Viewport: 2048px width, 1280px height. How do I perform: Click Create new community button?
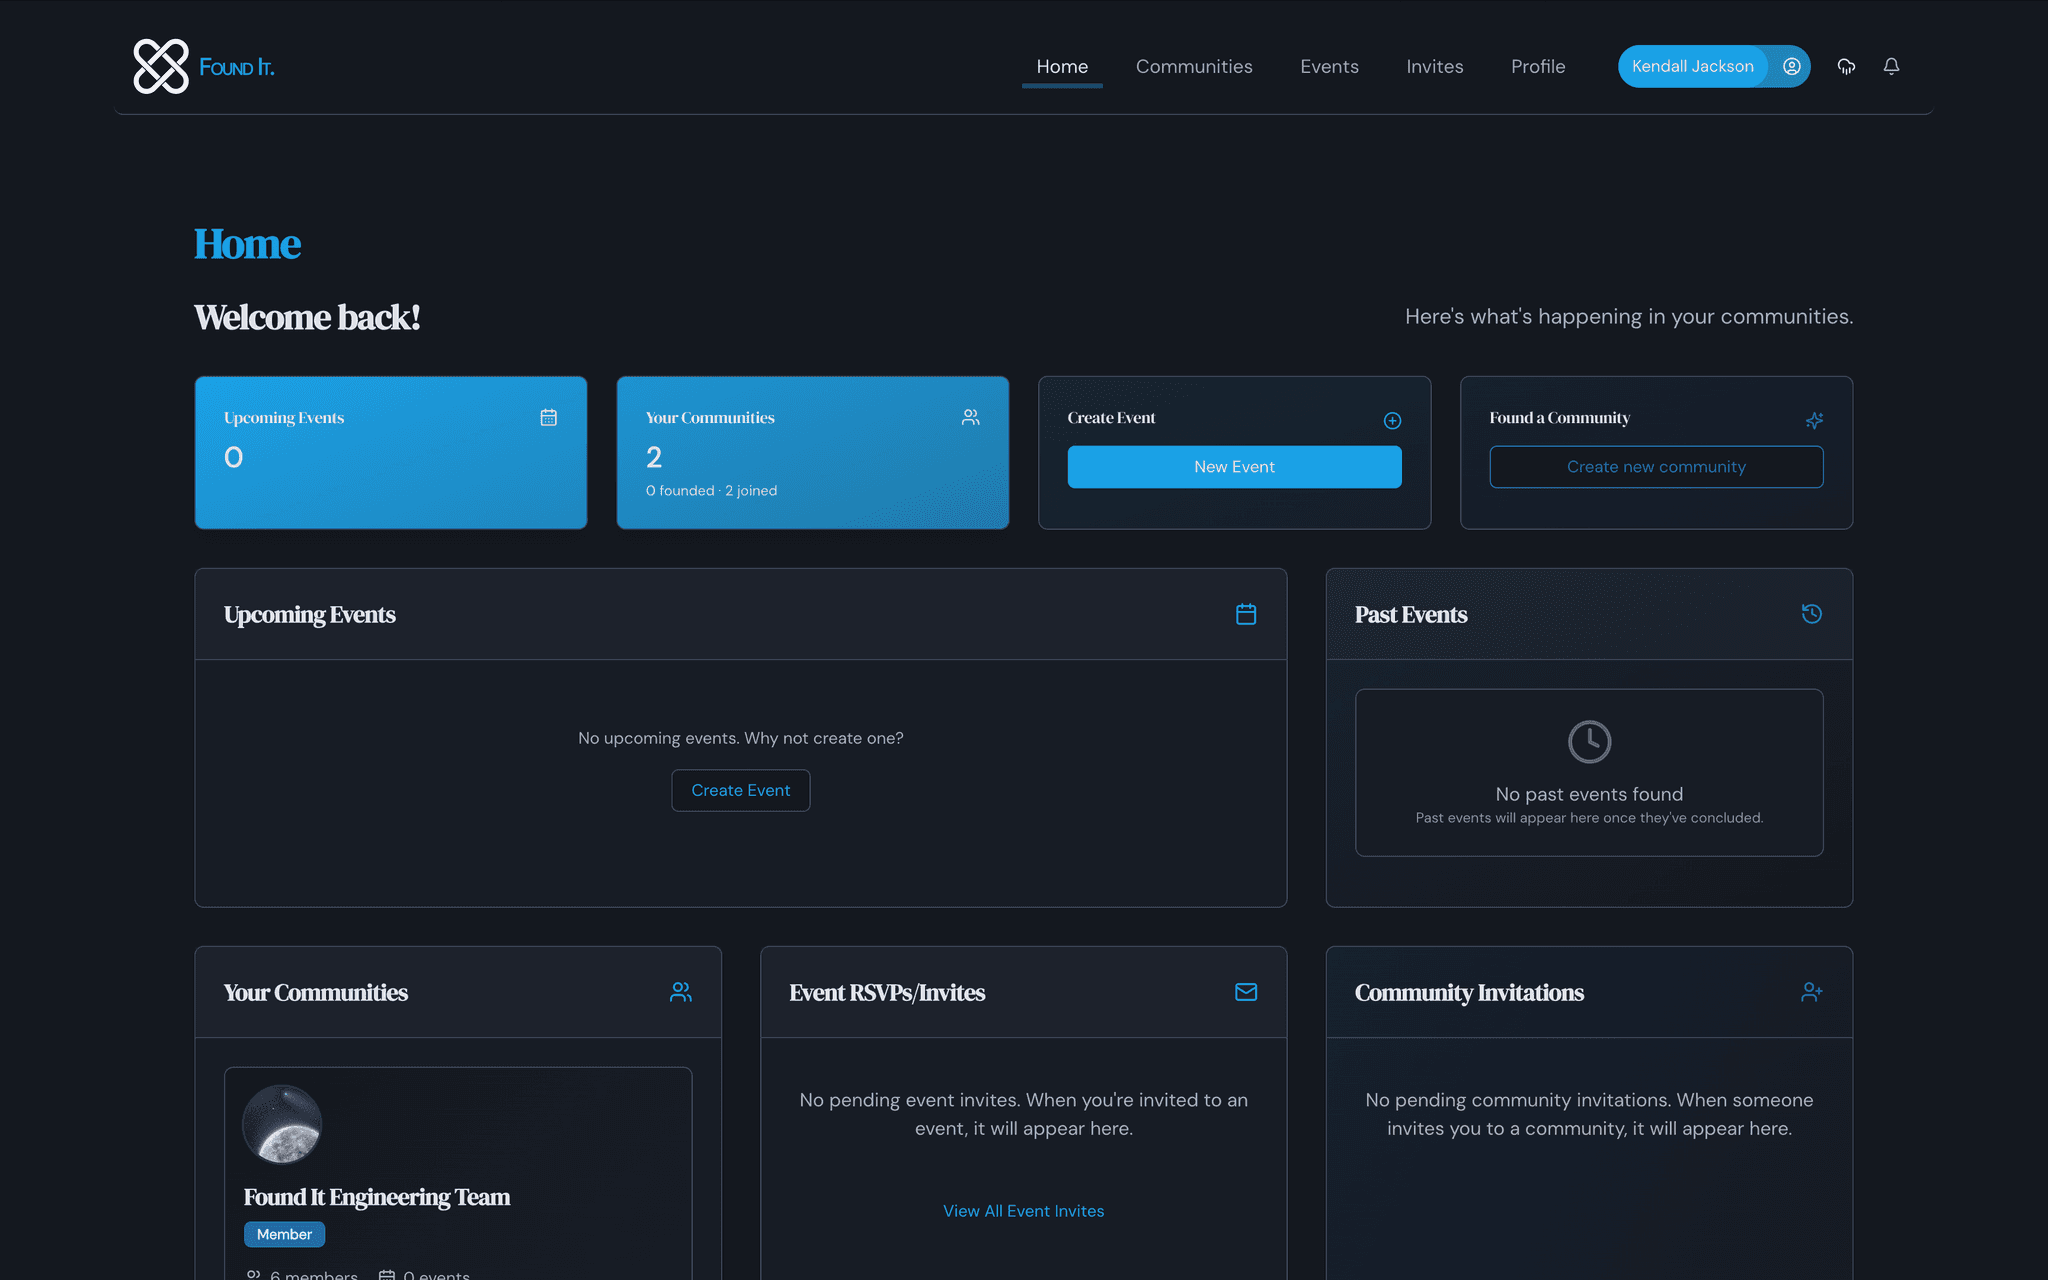click(x=1656, y=467)
